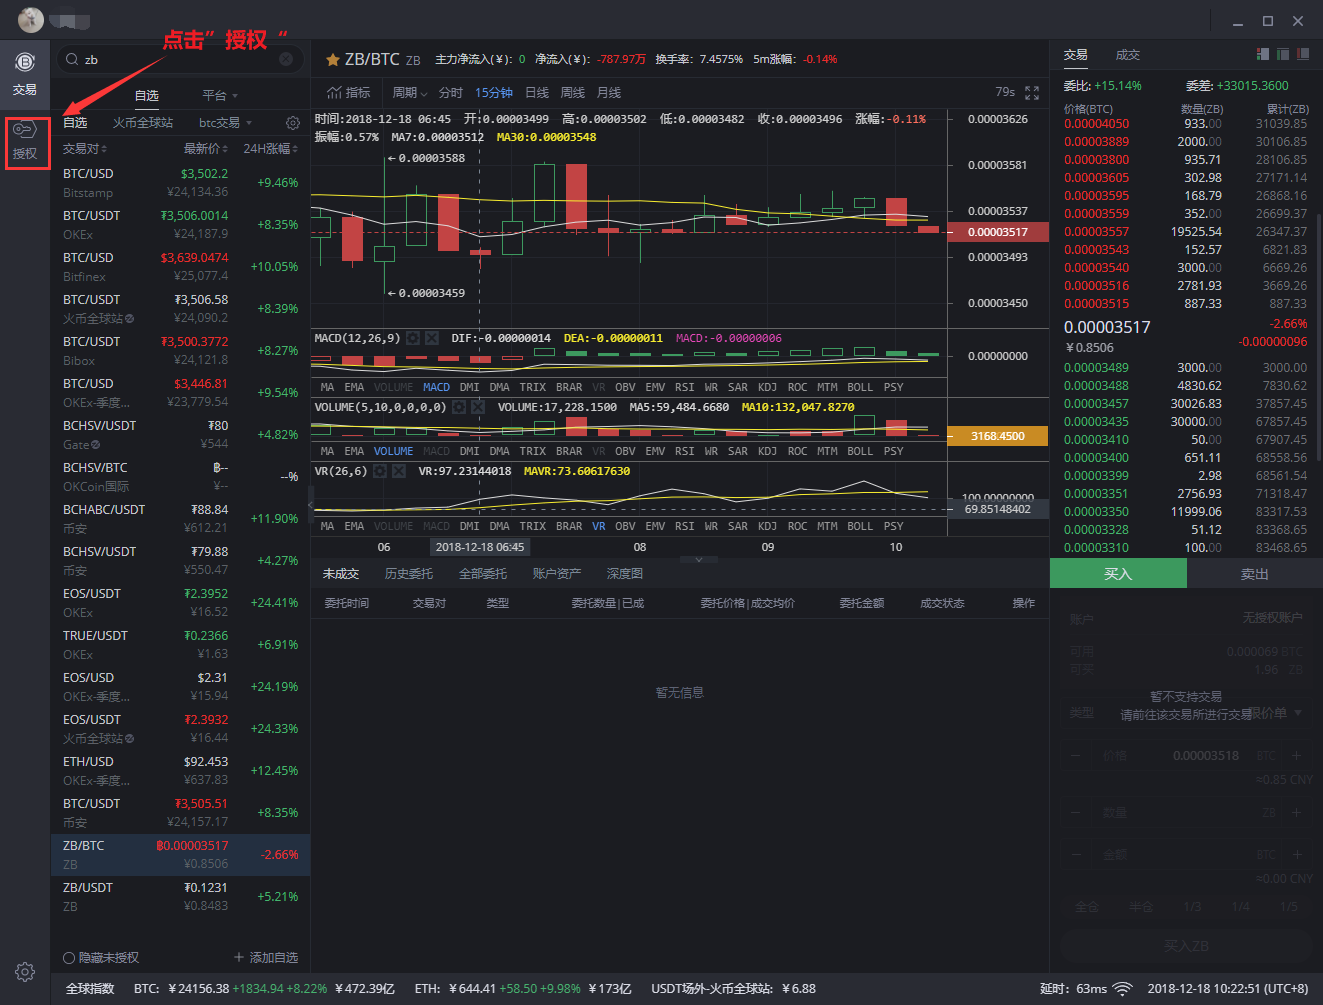
Task: Select DMI in the MACD panel row
Action: tap(469, 387)
